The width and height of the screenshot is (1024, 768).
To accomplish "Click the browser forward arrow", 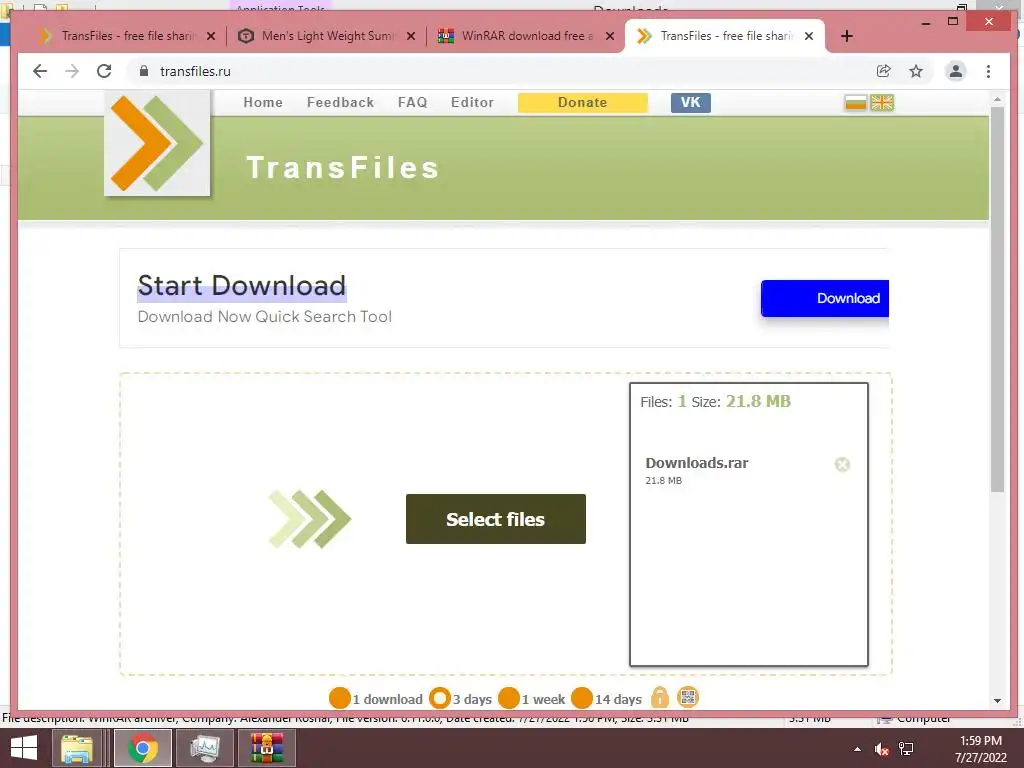I will (x=72, y=71).
